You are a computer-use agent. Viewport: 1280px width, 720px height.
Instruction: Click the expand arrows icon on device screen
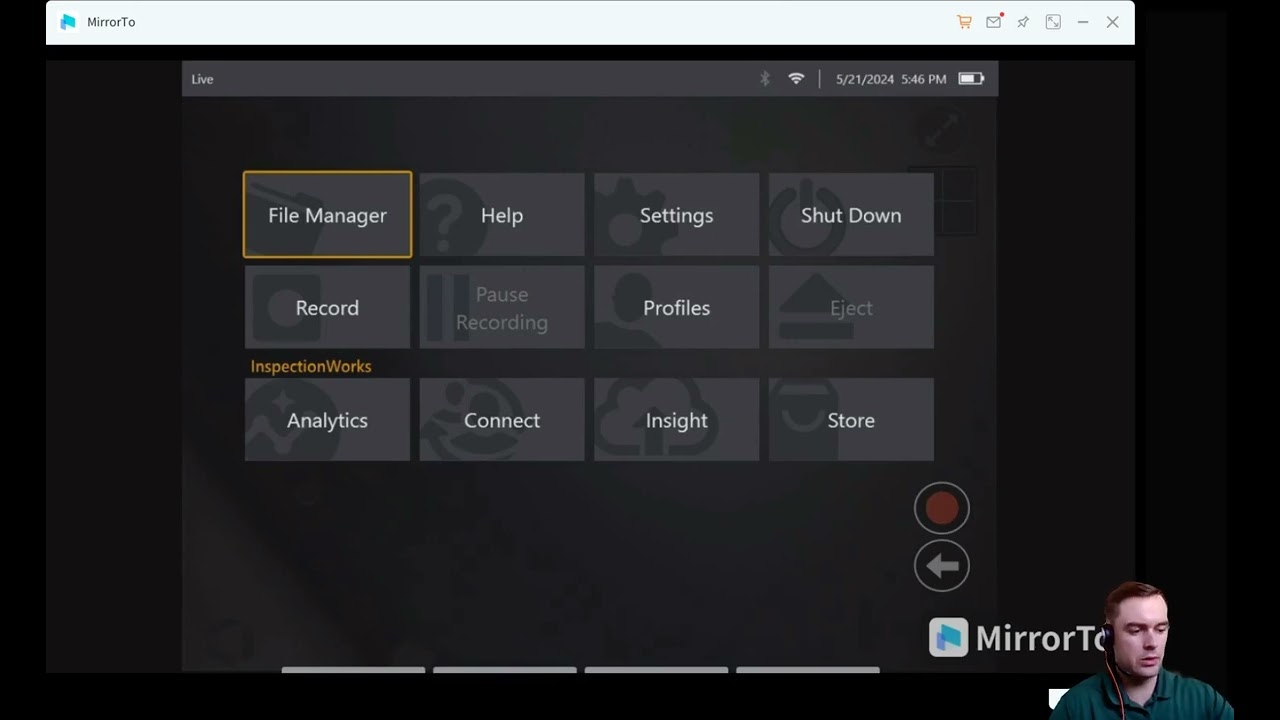point(942,128)
